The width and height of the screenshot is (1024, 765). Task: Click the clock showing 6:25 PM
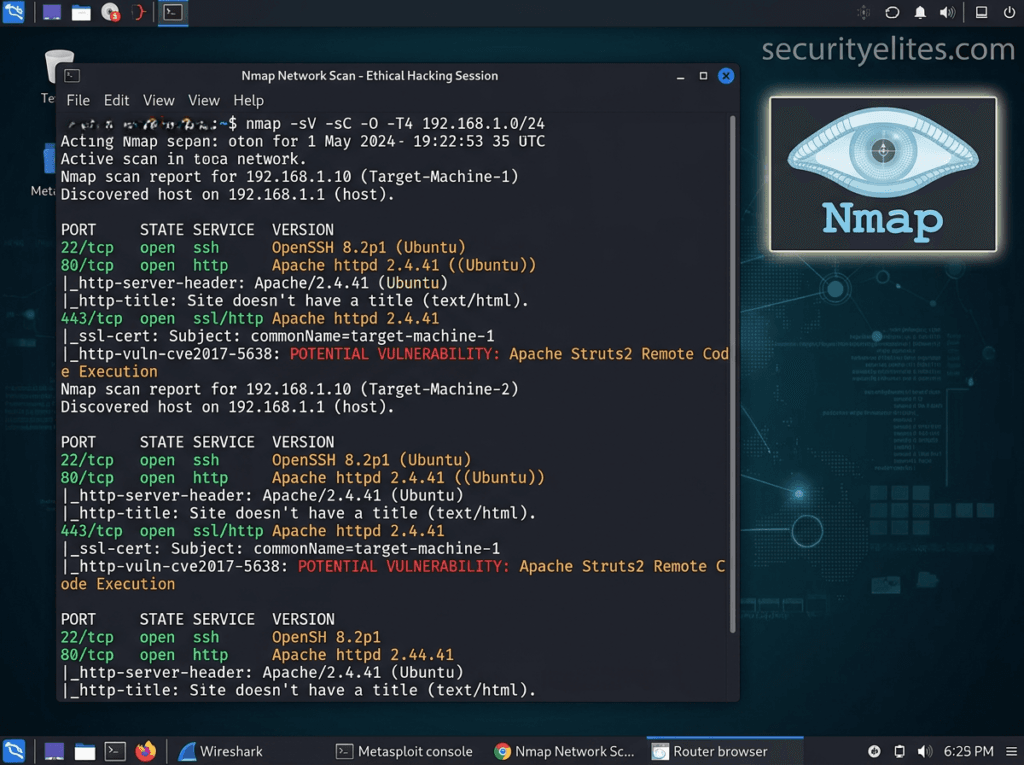pos(968,751)
